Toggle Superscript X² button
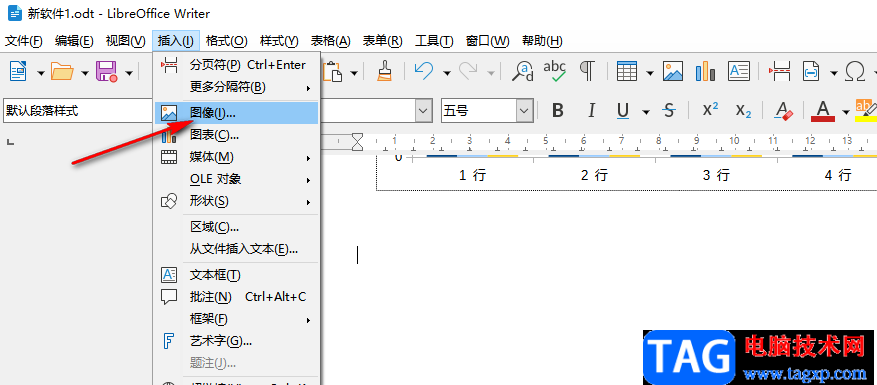This screenshot has width=877, height=385. point(710,110)
